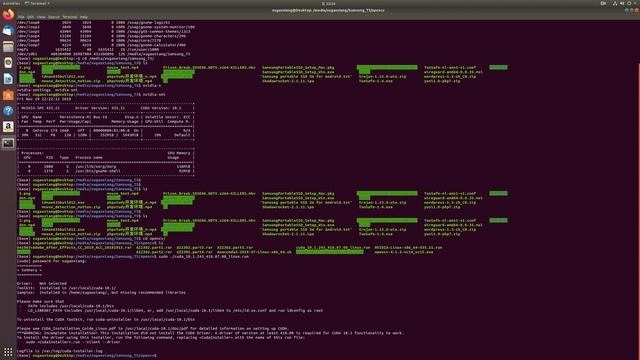Click the power icon in top bar
Viewport: 640px width, 360px height.
coord(629,3)
